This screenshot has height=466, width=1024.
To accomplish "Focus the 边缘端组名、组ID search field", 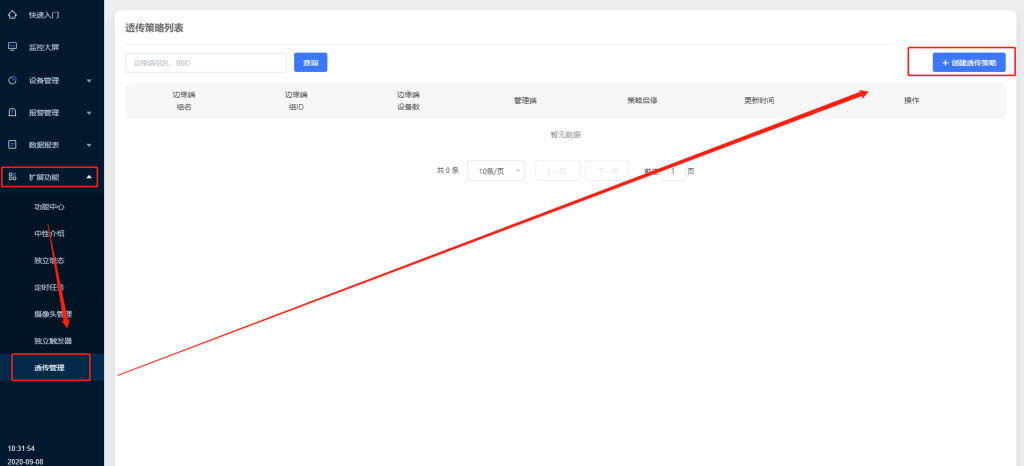I will (x=206, y=63).
